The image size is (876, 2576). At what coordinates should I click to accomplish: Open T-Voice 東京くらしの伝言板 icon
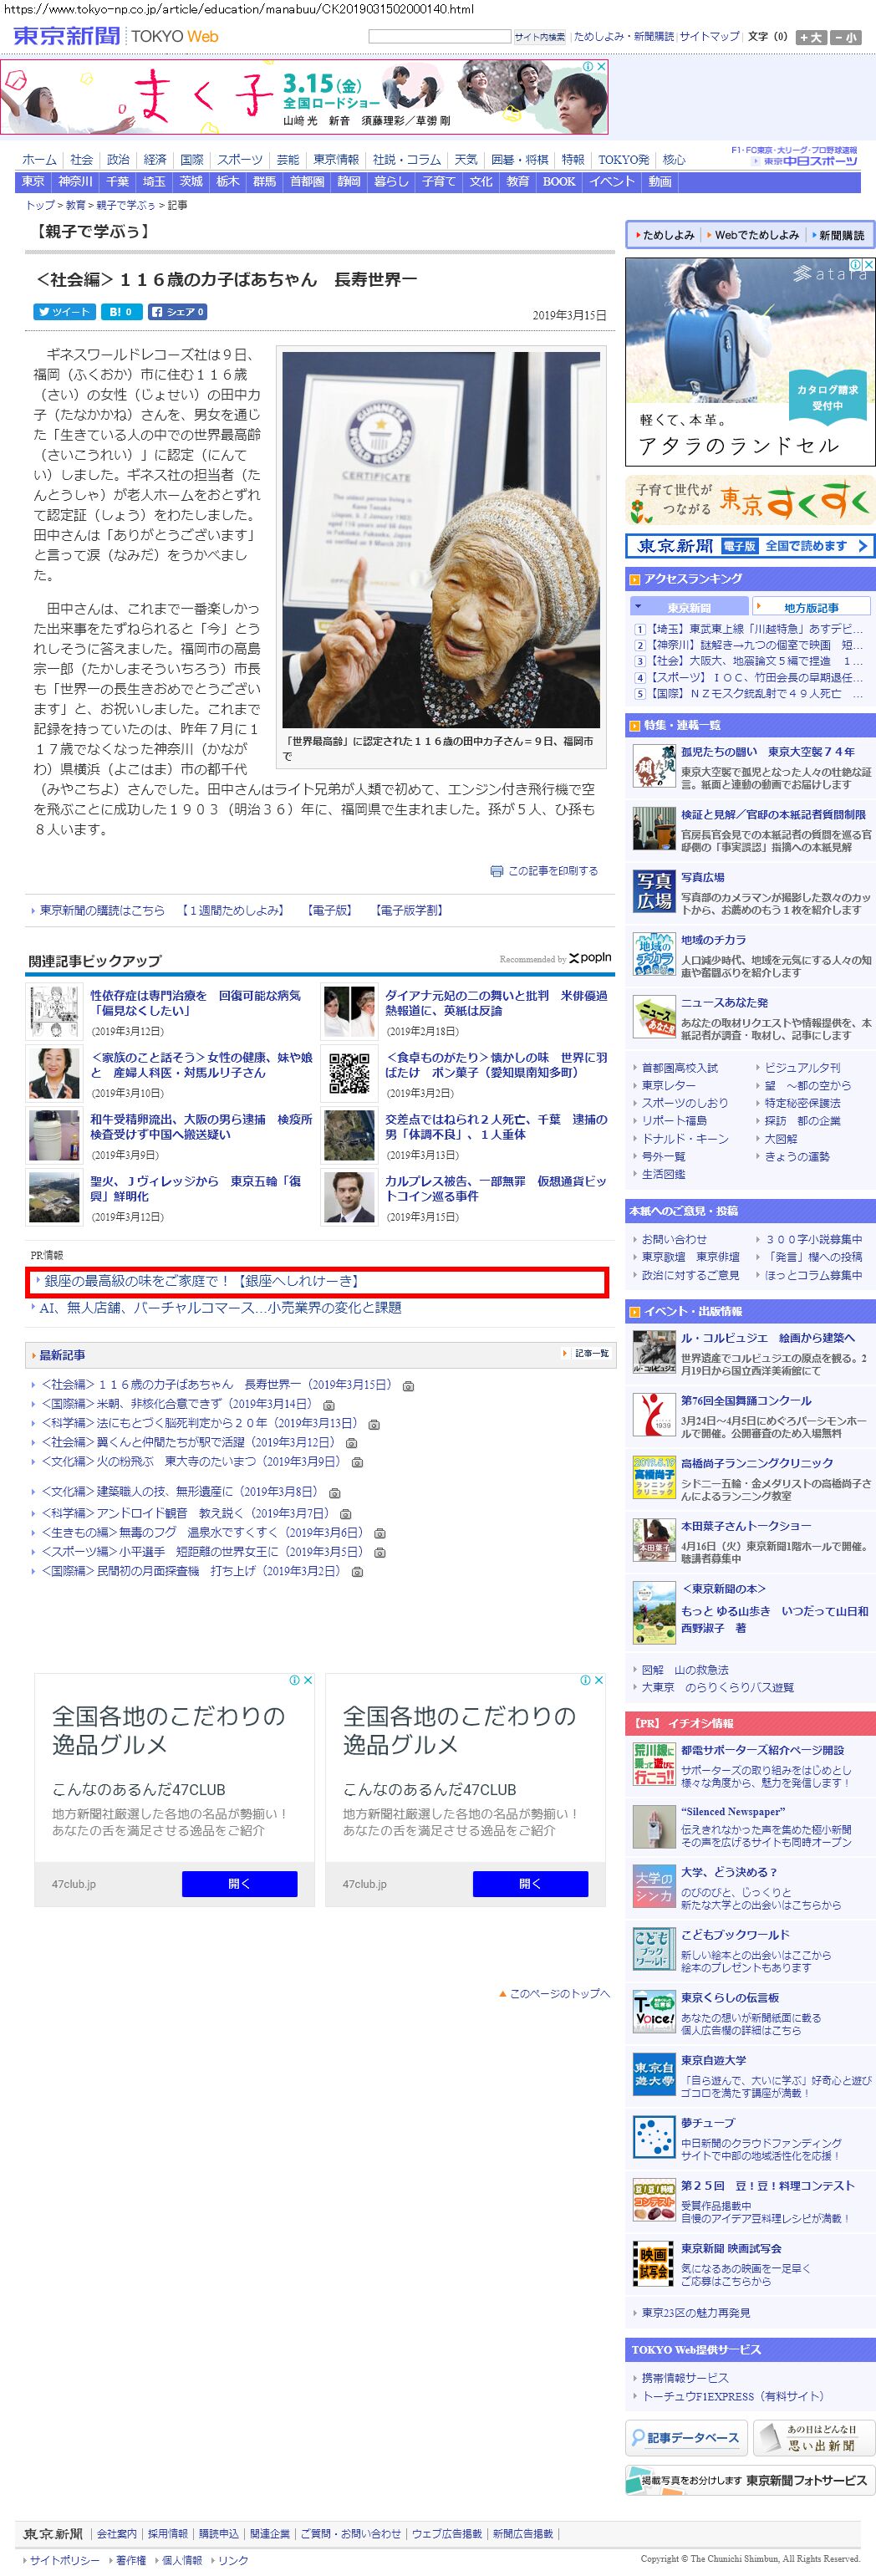tap(654, 2011)
